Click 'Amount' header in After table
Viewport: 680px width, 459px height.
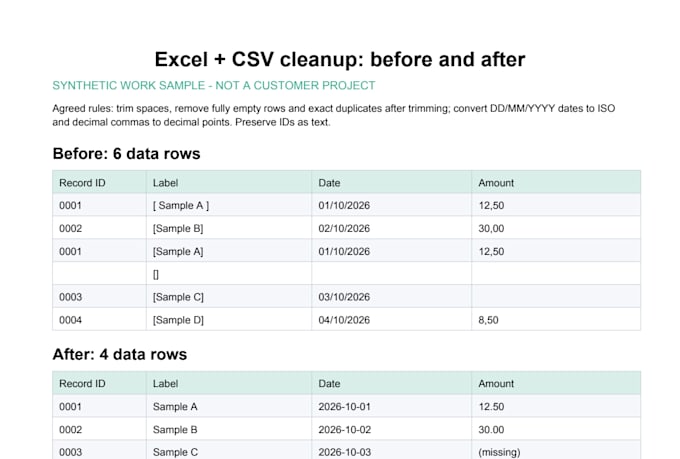[556, 384]
